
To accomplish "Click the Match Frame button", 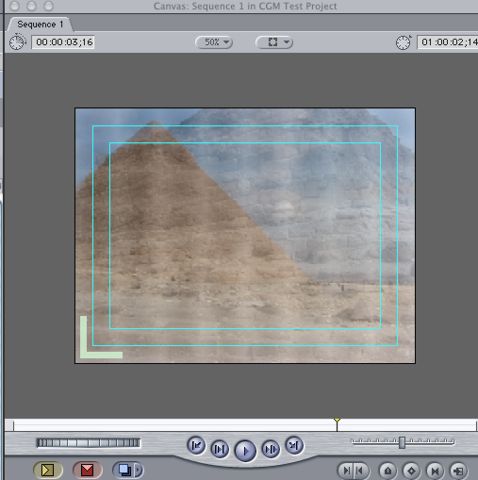I will pos(458,471).
